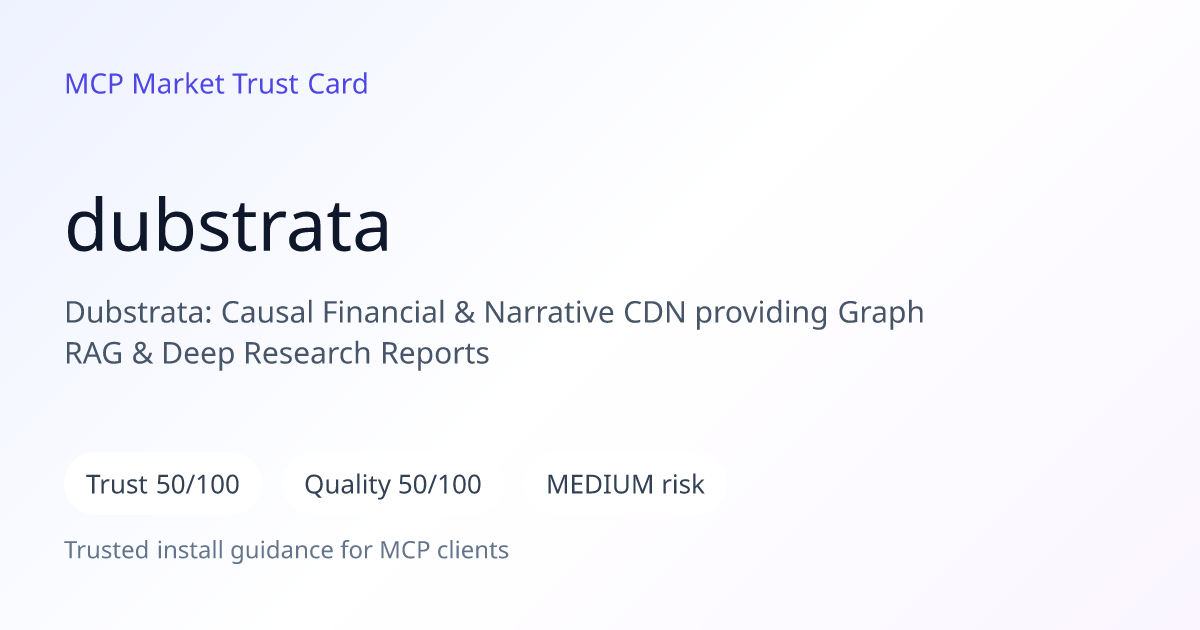Click the Trust Card words in the heading

(300, 84)
